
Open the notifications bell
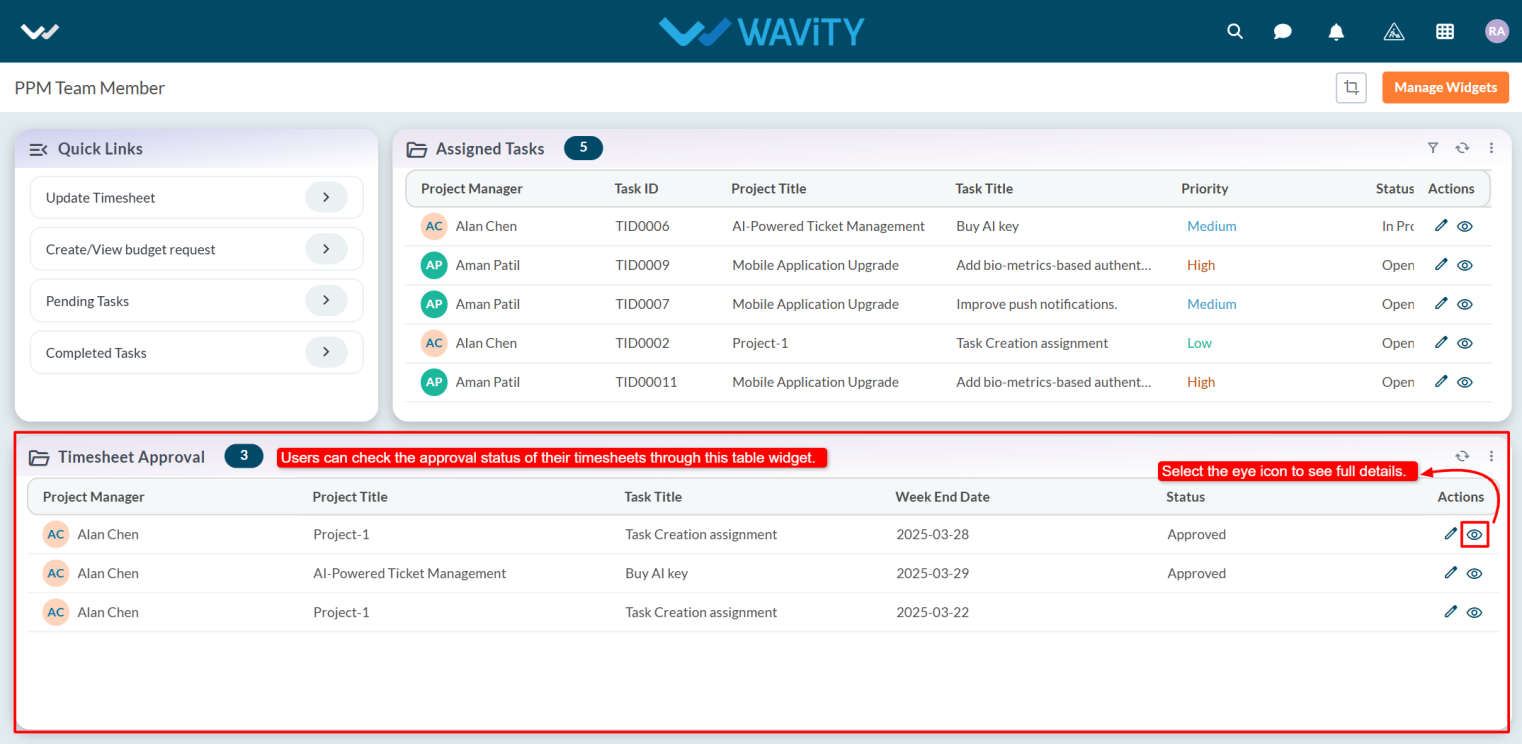tap(1336, 31)
